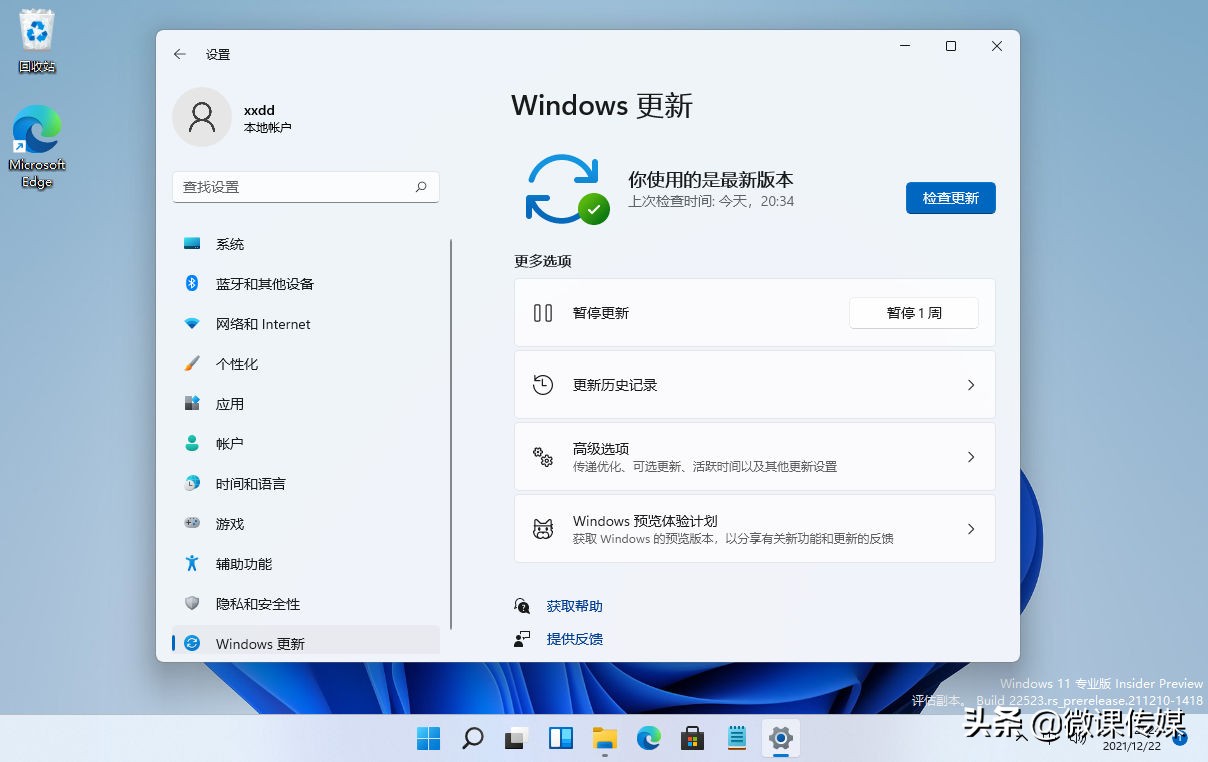Open Task View on the taskbar

(517, 739)
